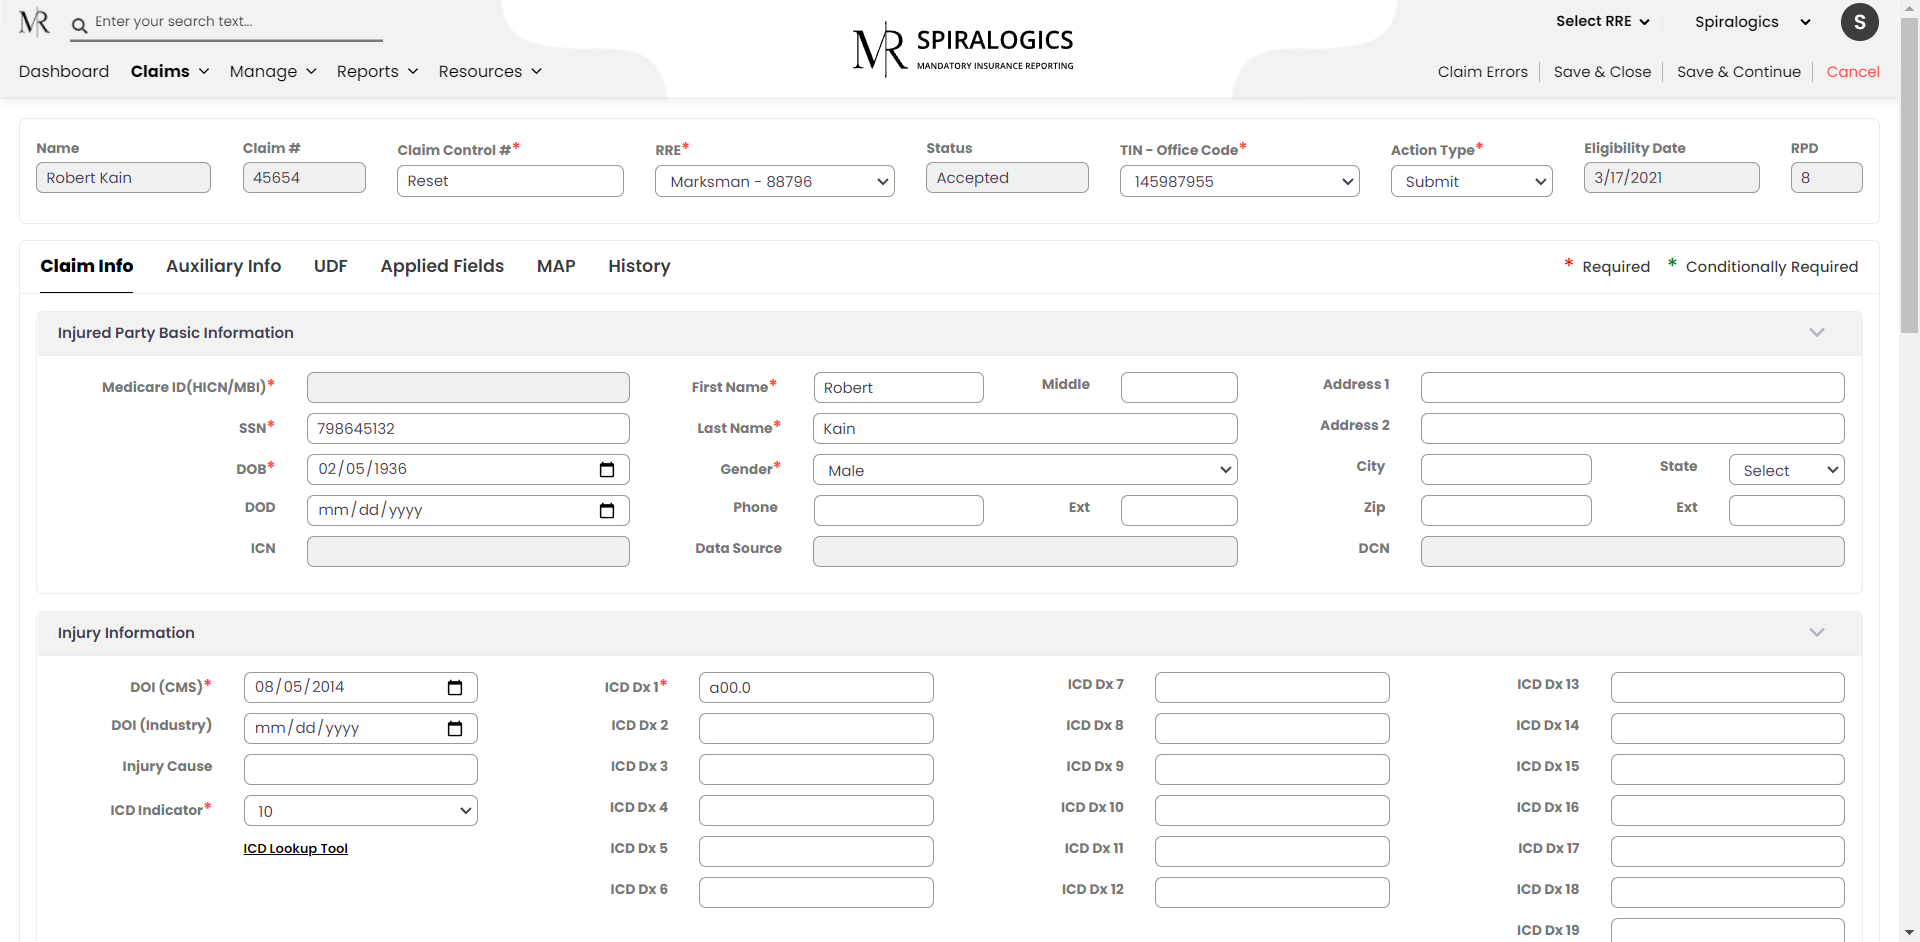Image resolution: width=1920 pixels, height=942 pixels.
Task: Collapse Injured Party Basic Information section
Action: (1816, 333)
